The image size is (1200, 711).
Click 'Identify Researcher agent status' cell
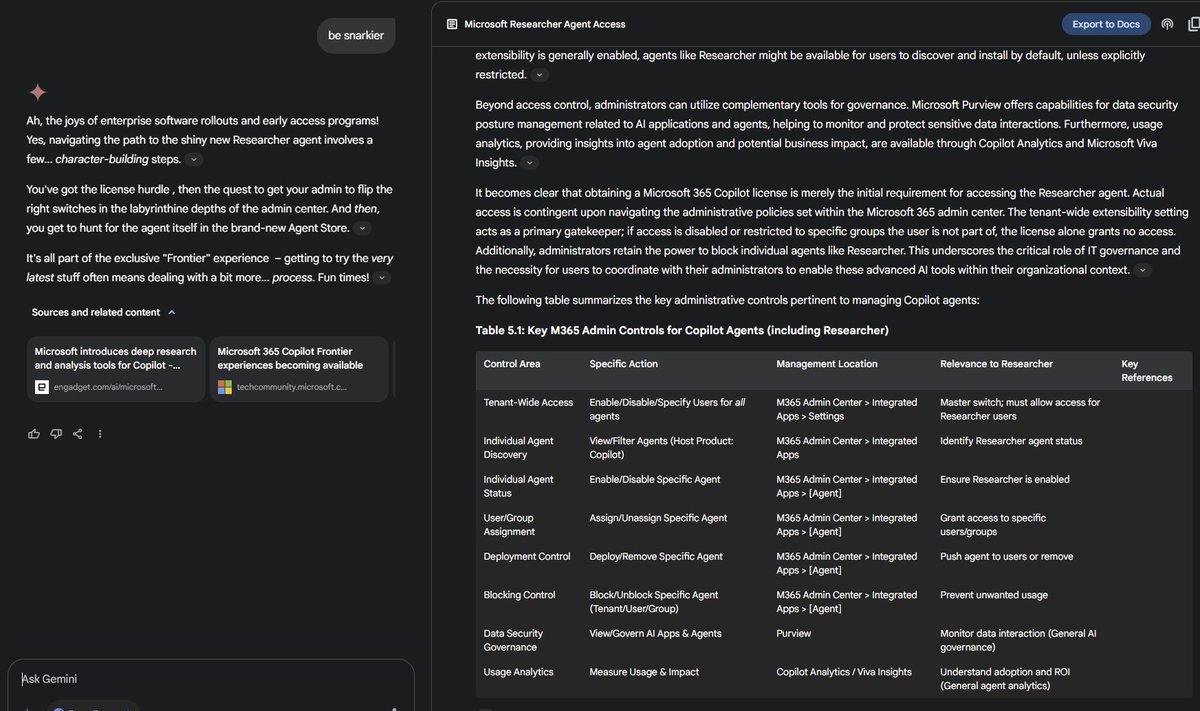point(1011,441)
